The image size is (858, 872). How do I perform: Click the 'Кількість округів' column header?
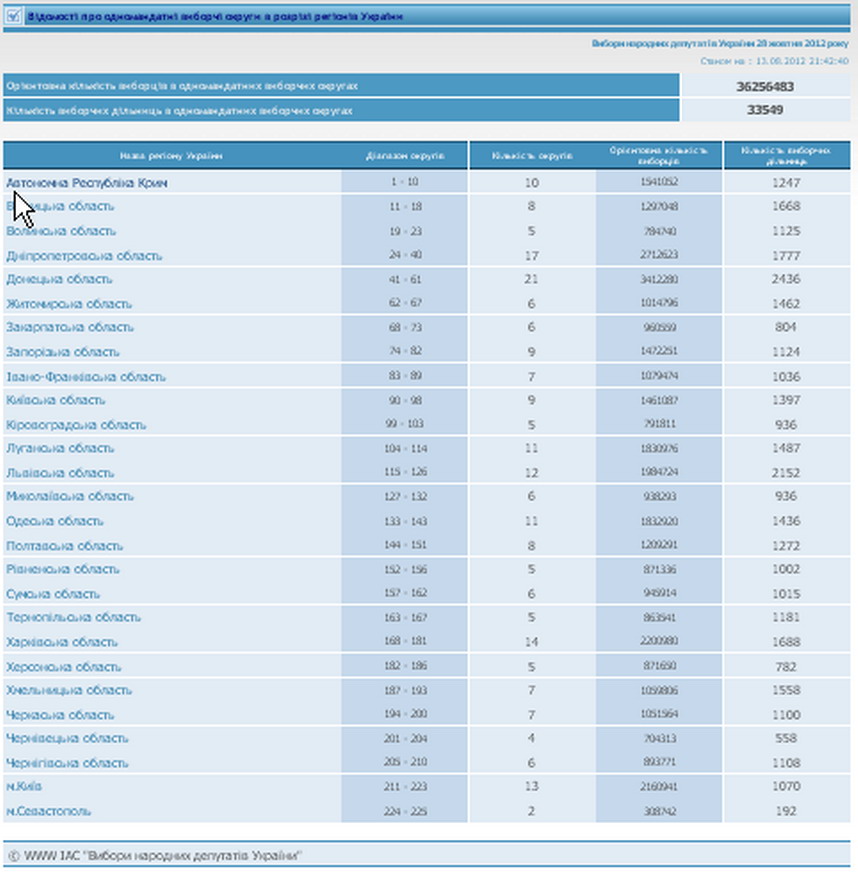[x=531, y=156]
